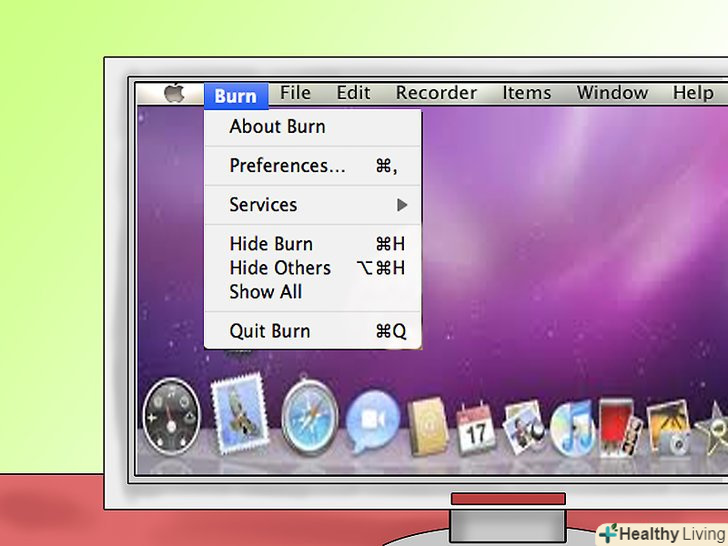The width and height of the screenshot is (728, 546).
Task: Open the File menu
Action: [295, 93]
